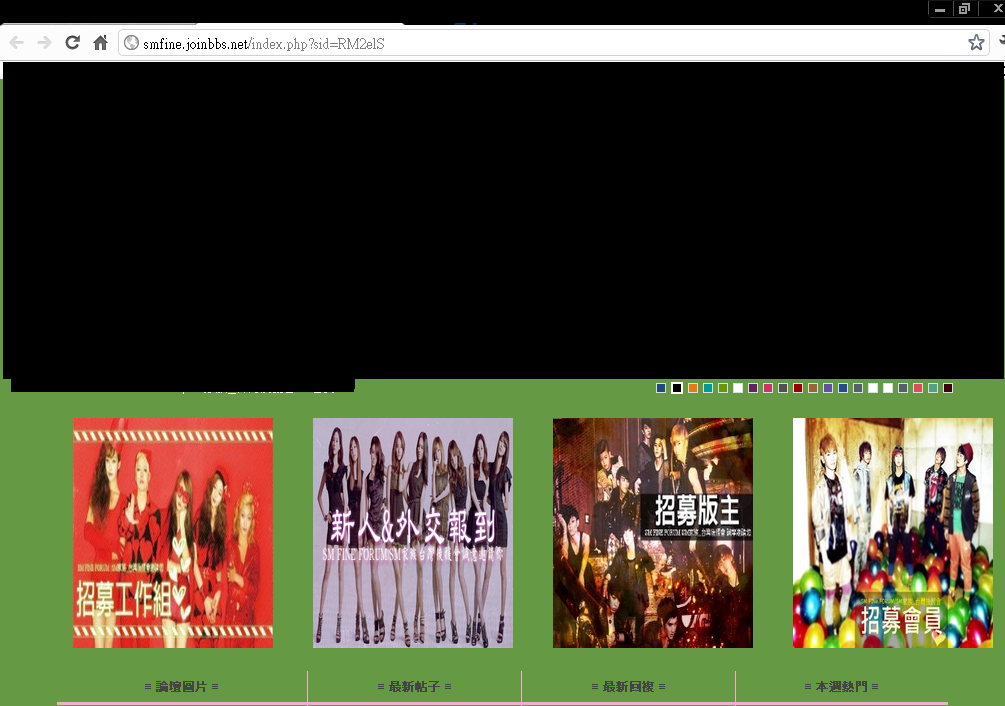Viewport: 1005px width, 706px height.
Task: Switch to the 本週熱門 tab
Action: [842, 687]
